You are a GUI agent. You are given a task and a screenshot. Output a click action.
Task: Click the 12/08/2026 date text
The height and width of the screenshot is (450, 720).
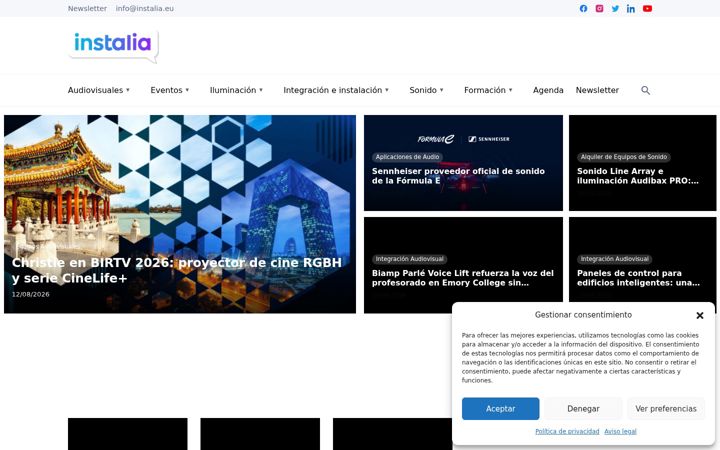pos(30,294)
